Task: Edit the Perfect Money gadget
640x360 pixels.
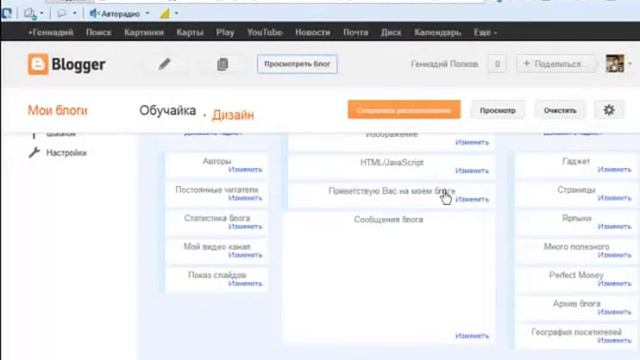Action: coord(614,284)
